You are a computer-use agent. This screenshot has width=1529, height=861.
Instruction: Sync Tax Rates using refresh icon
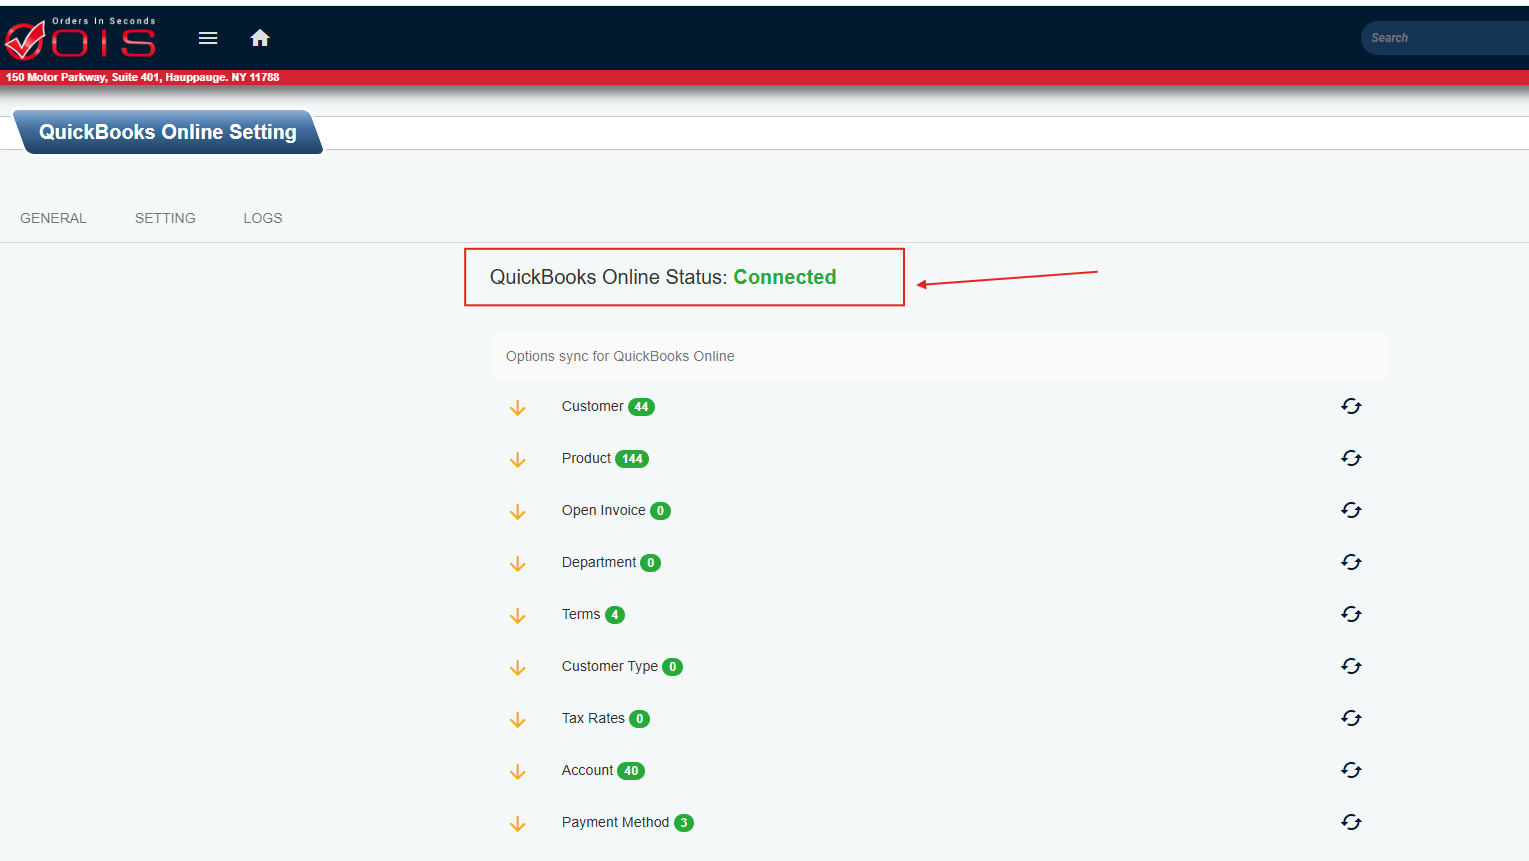tap(1351, 718)
